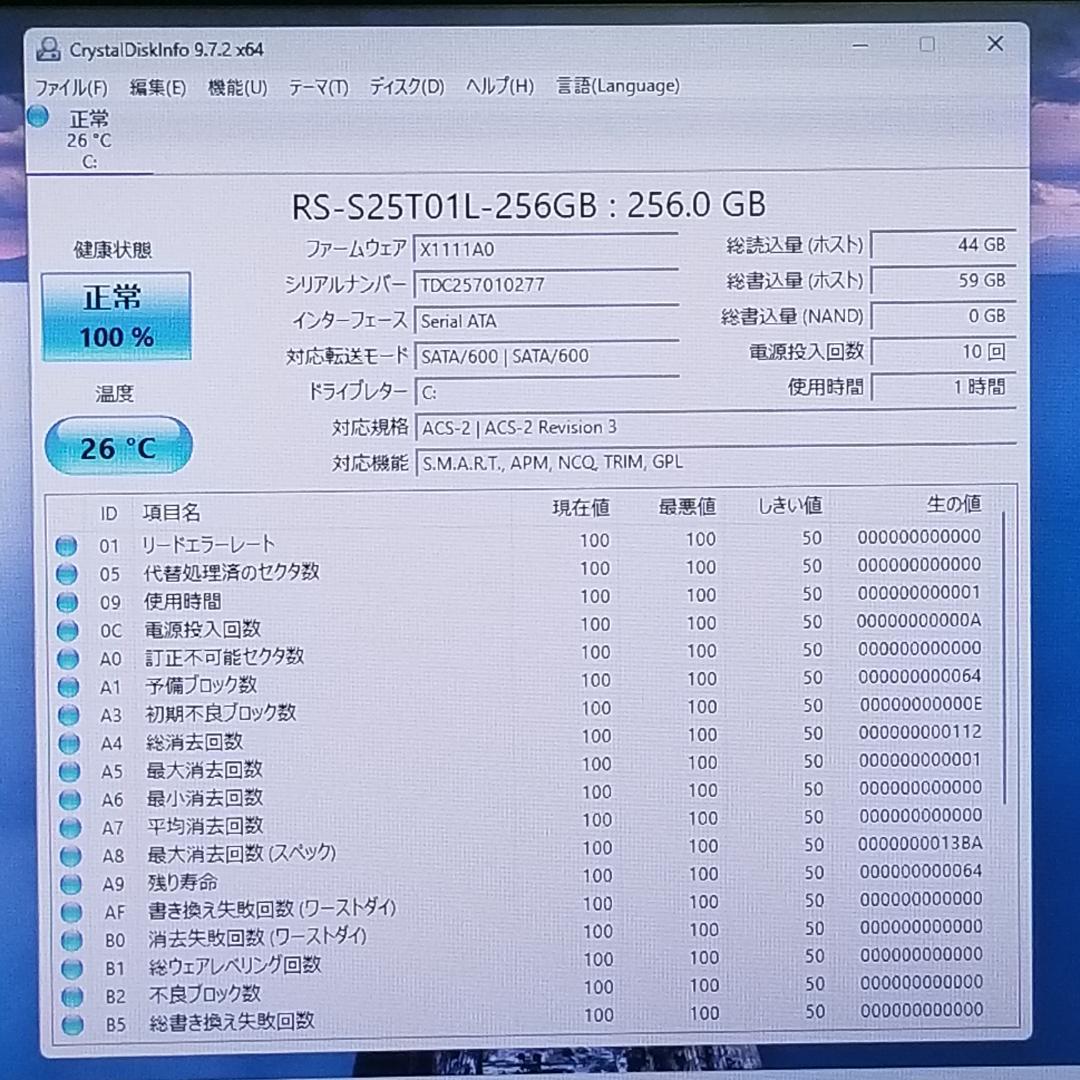The width and height of the screenshot is (1080, 1080).
Task: Open the ディスク(D) disk selection menu
Action: 404,87
